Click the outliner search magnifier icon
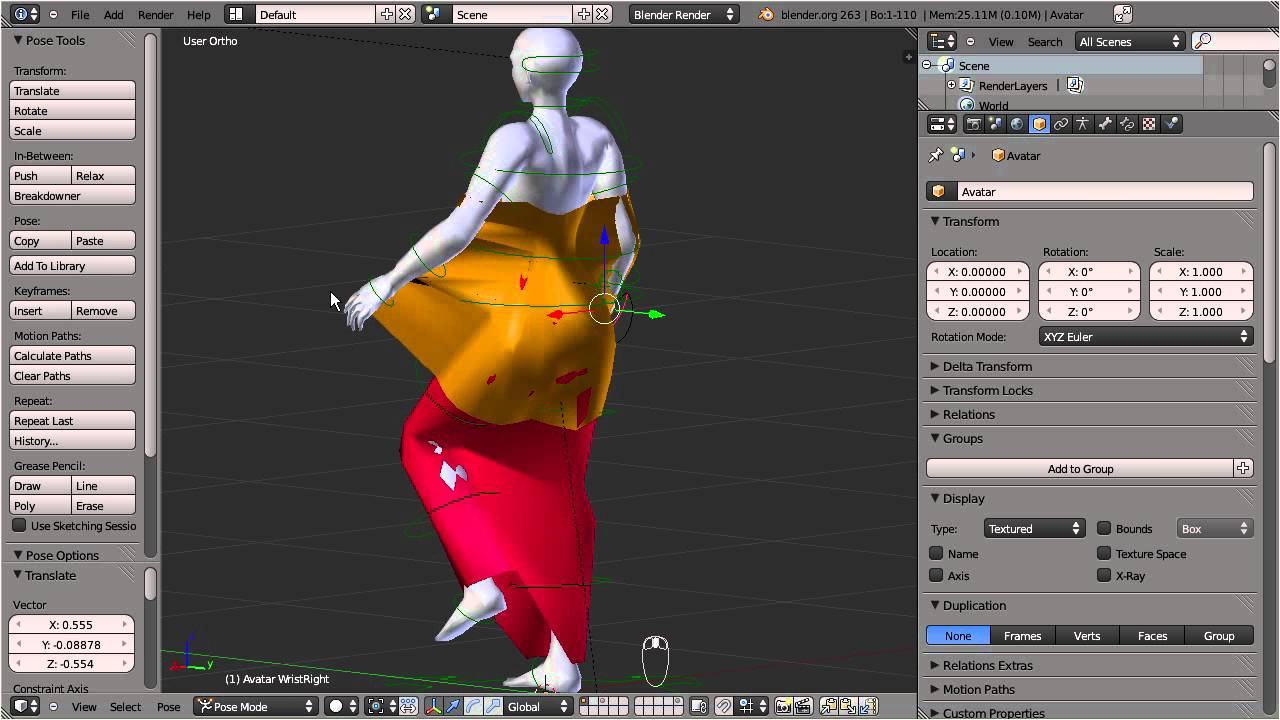The image size is (1280, 720). [x=1203, y=41]
